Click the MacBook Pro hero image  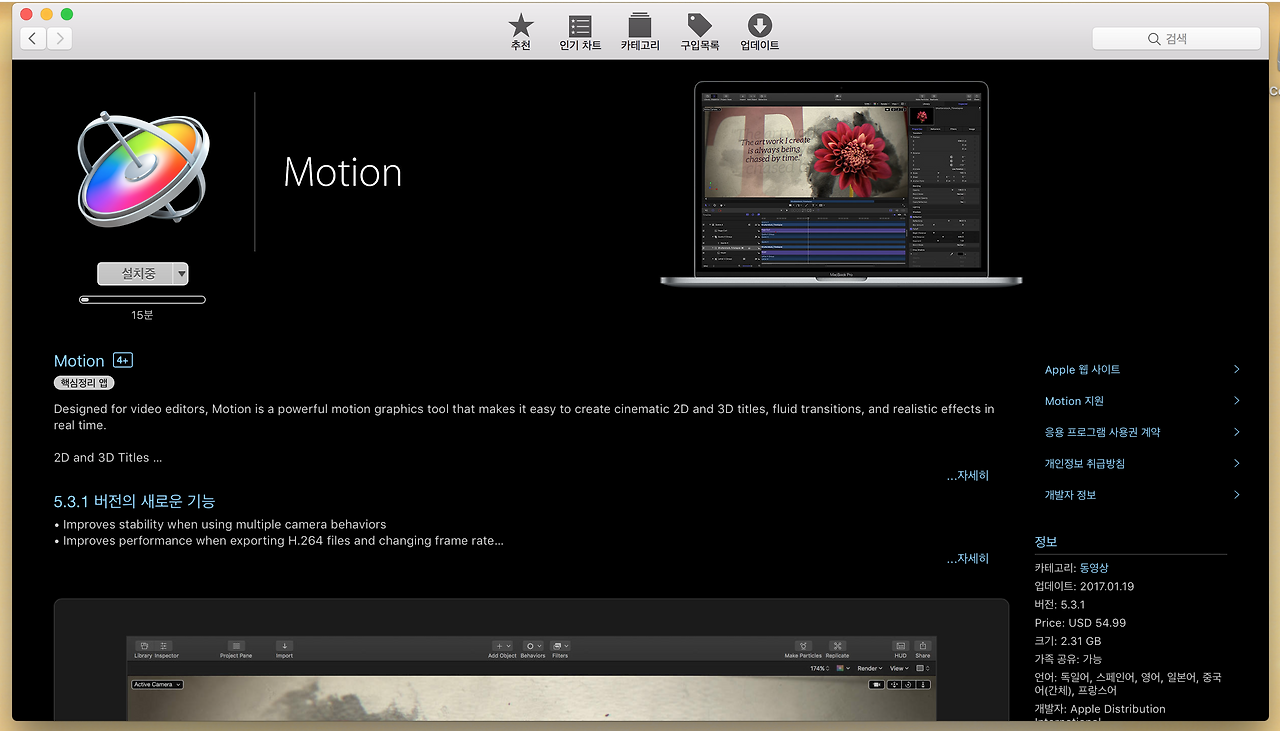pyautogui.click(x=841, y=184)
